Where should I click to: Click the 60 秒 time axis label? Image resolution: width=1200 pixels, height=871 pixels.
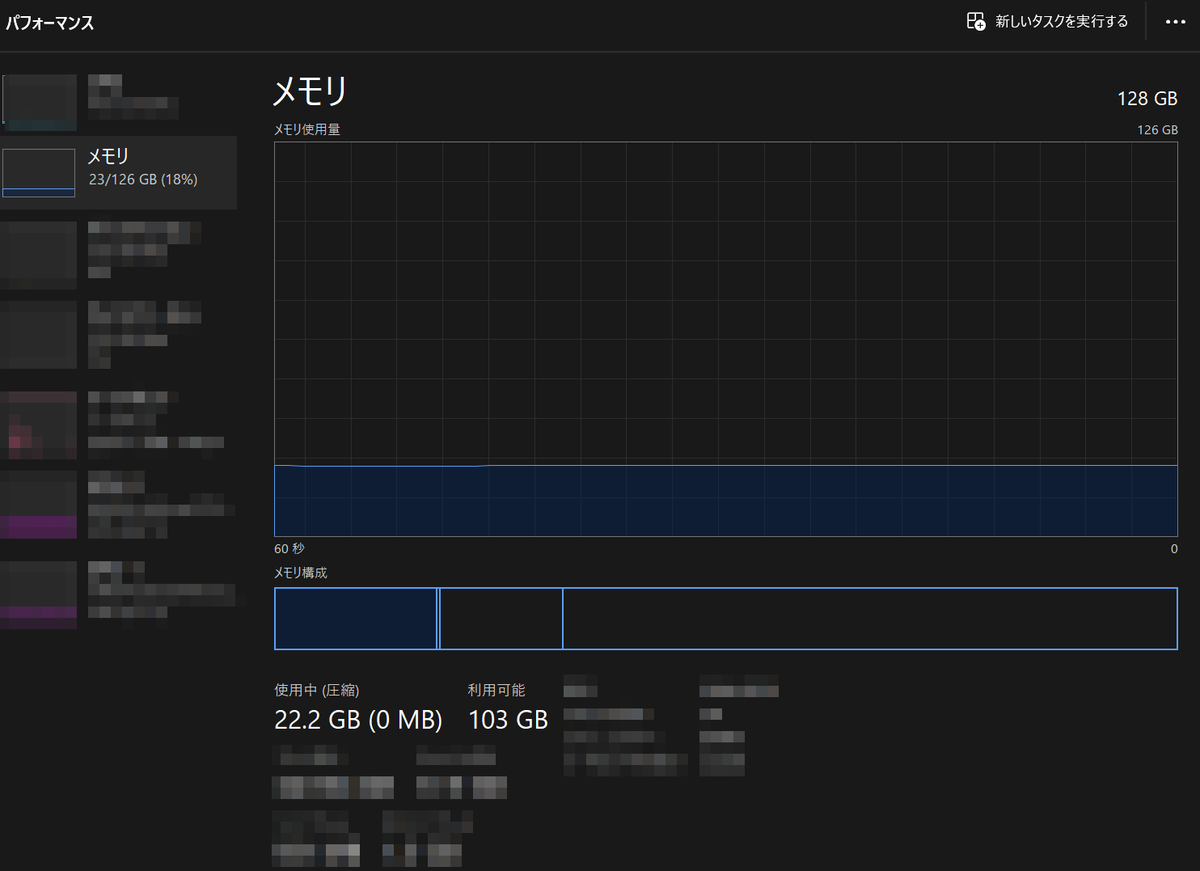pyautogui.click(x=289, y=549)
